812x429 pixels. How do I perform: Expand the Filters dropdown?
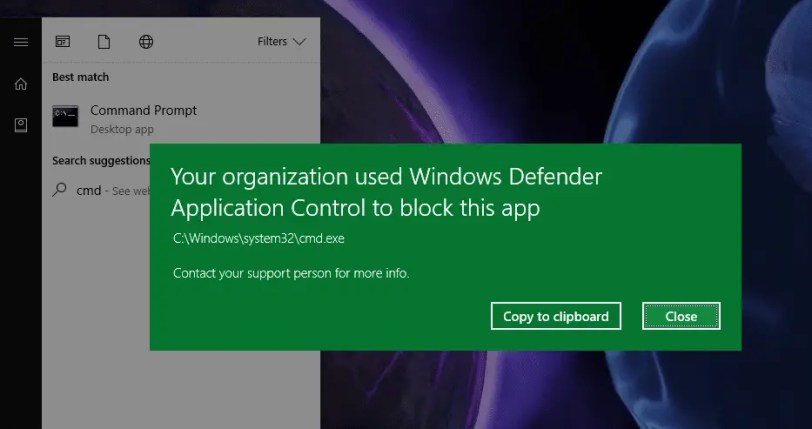tap(282, 41)
